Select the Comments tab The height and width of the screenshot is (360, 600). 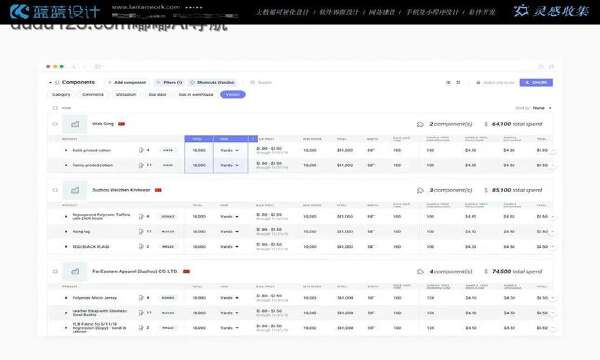coord(93,94)
